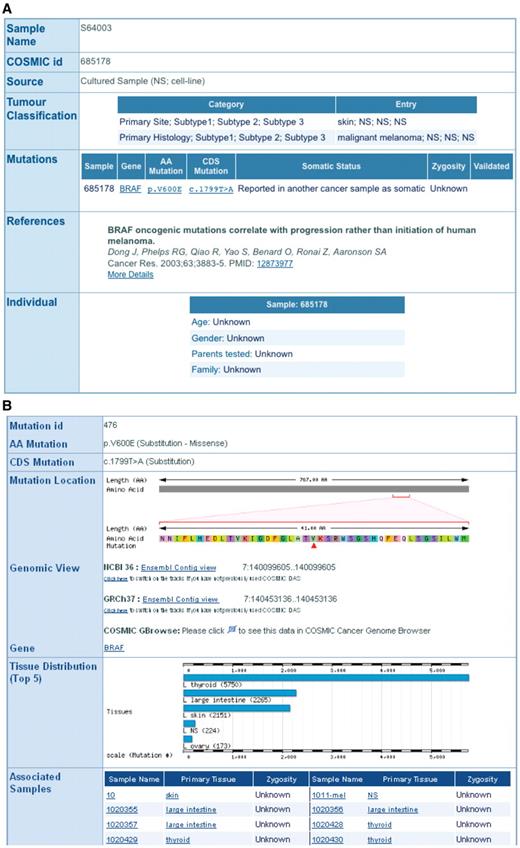This screenshot has height=848, width=520.
Task: Select 'p.V600E (Substitution - Missense)' text
Action: pos(165,443)
